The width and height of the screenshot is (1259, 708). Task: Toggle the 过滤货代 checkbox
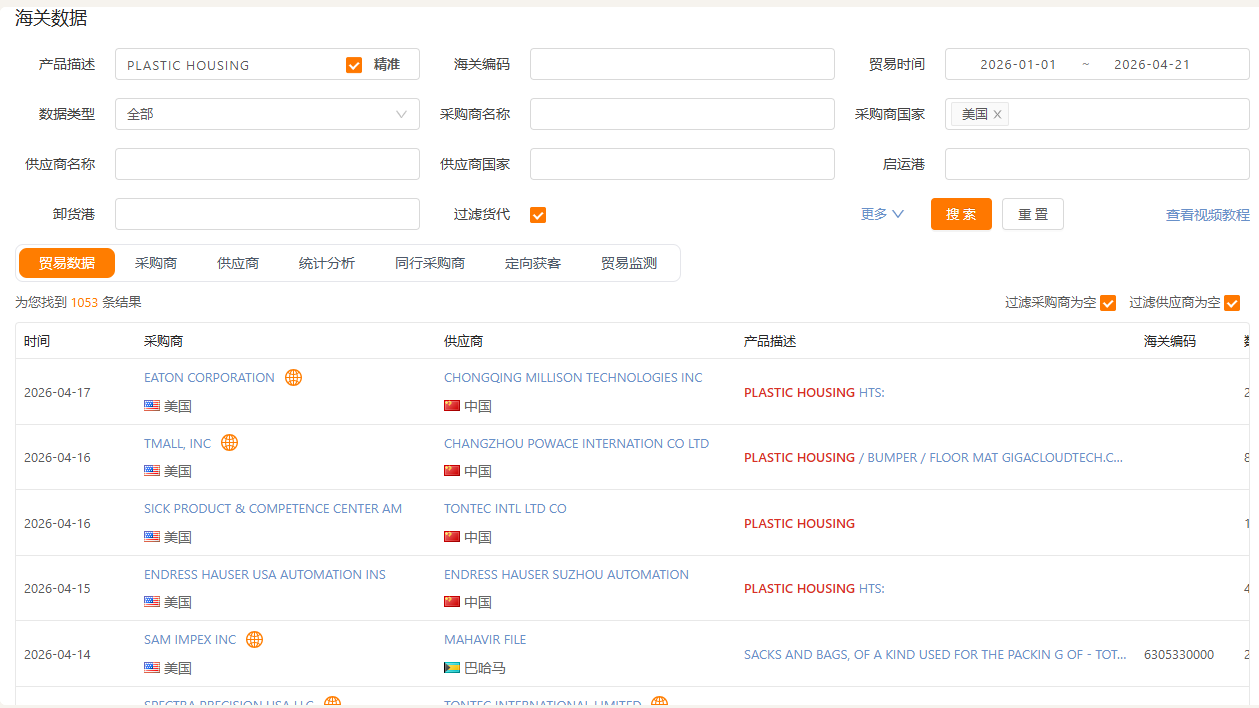tap(538, 215)
